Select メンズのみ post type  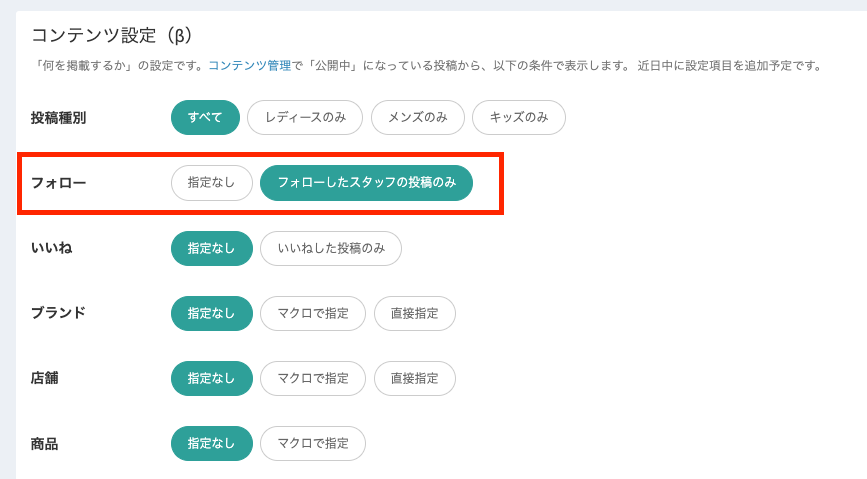click(x=417, y=117)
